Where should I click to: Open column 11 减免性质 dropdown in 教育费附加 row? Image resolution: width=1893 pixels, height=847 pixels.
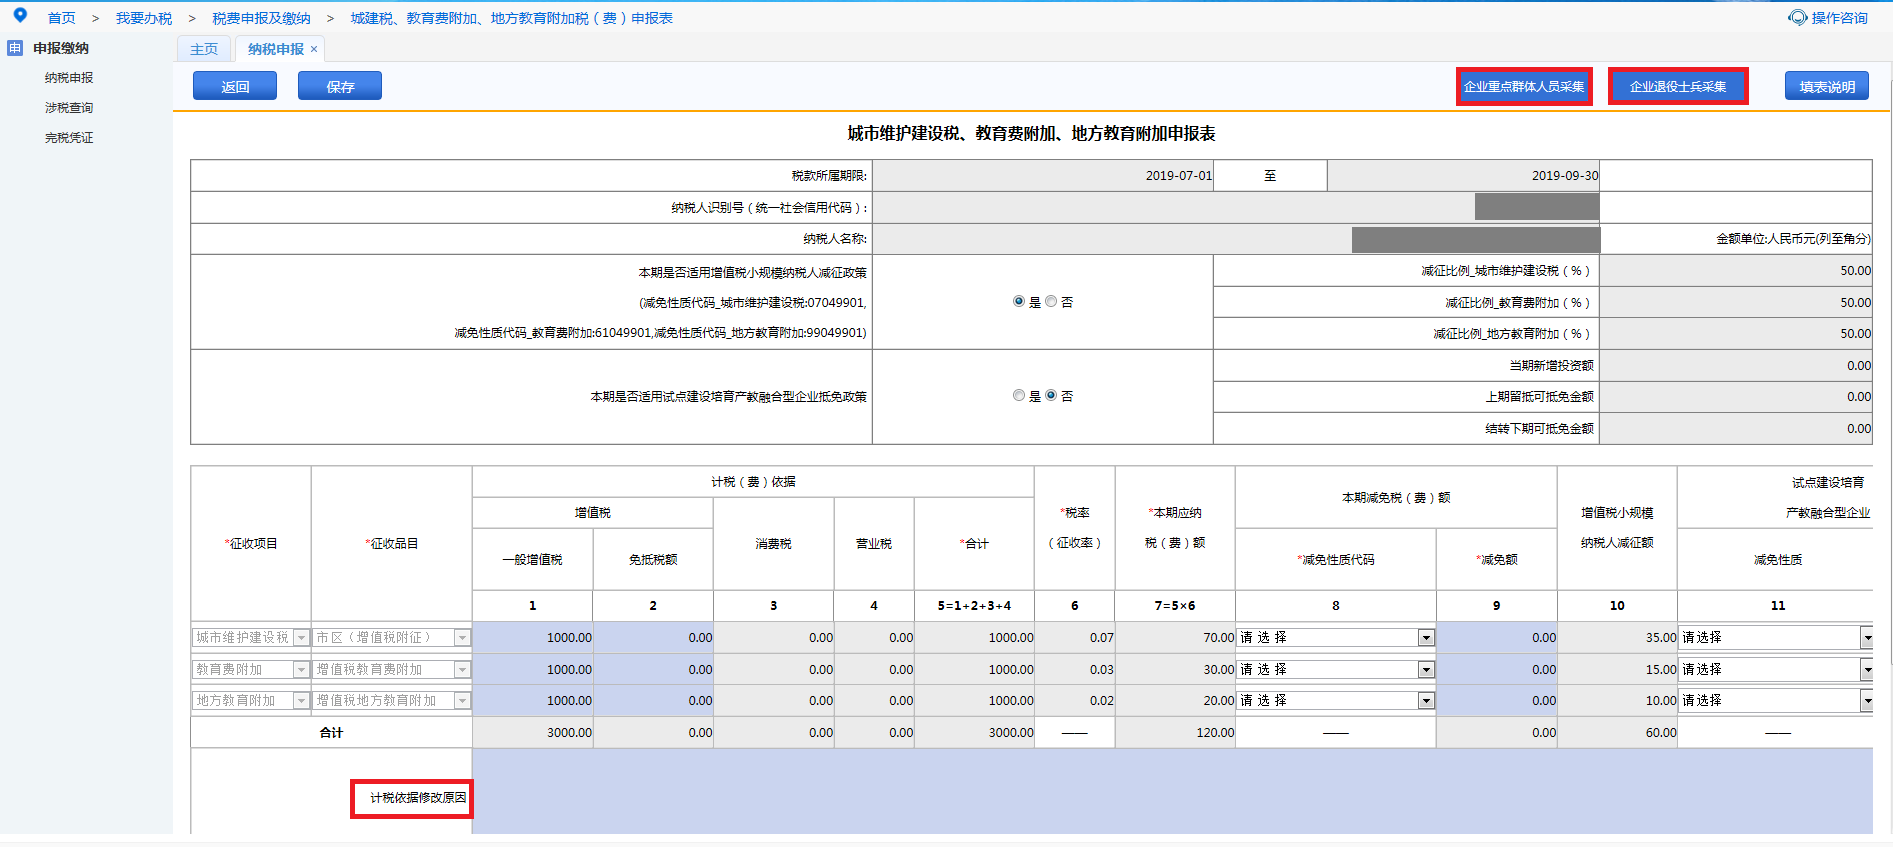[1777, 669]
